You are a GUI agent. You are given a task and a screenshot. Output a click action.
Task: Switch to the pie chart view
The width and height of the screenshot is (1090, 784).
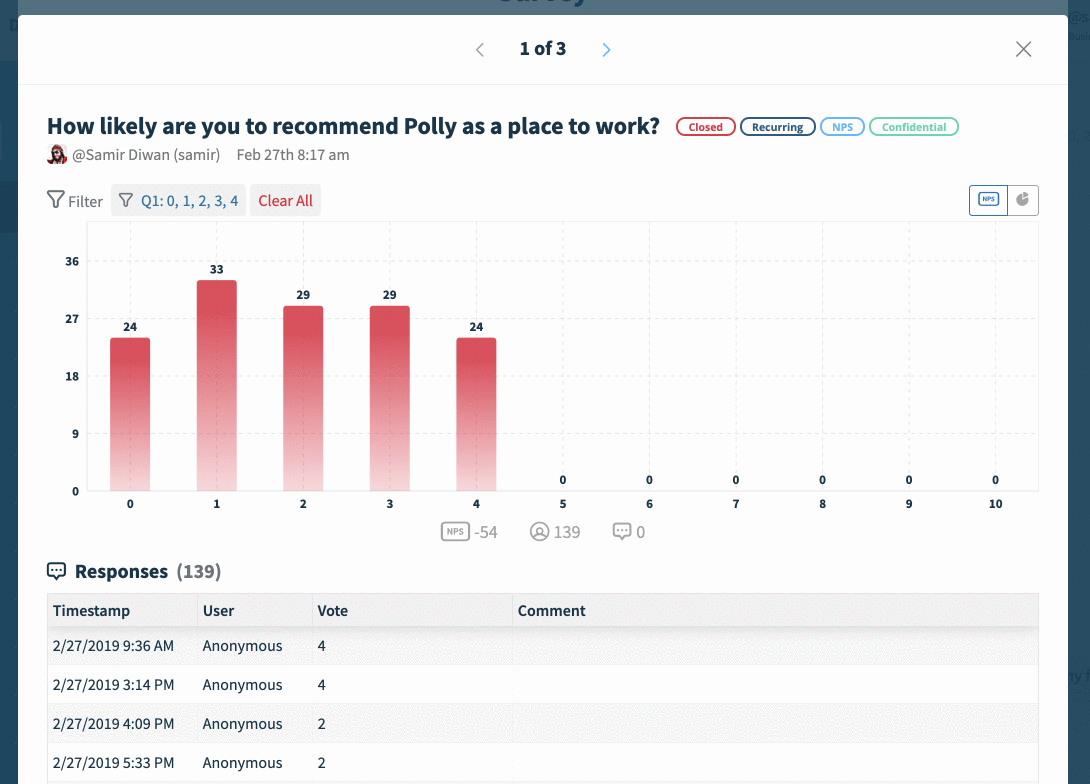point(1023,200)
